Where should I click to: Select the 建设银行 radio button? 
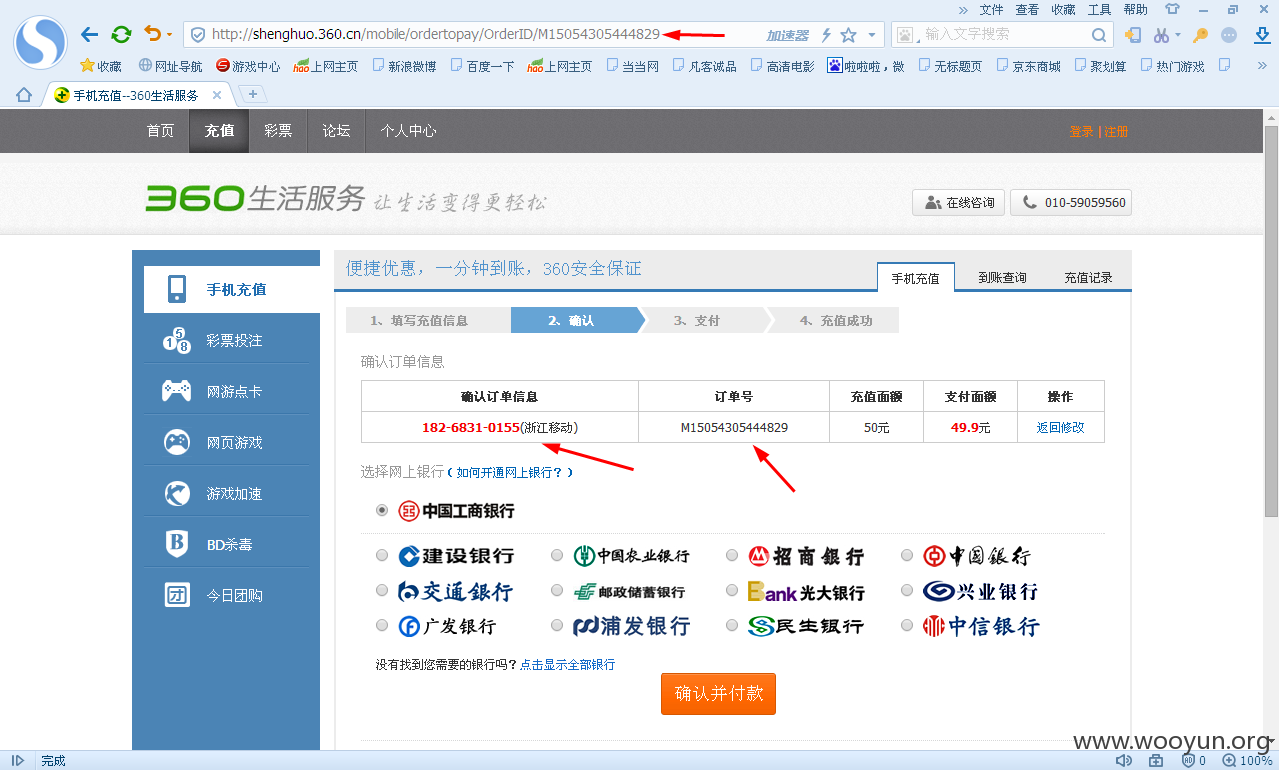click(x=382, y=555)
